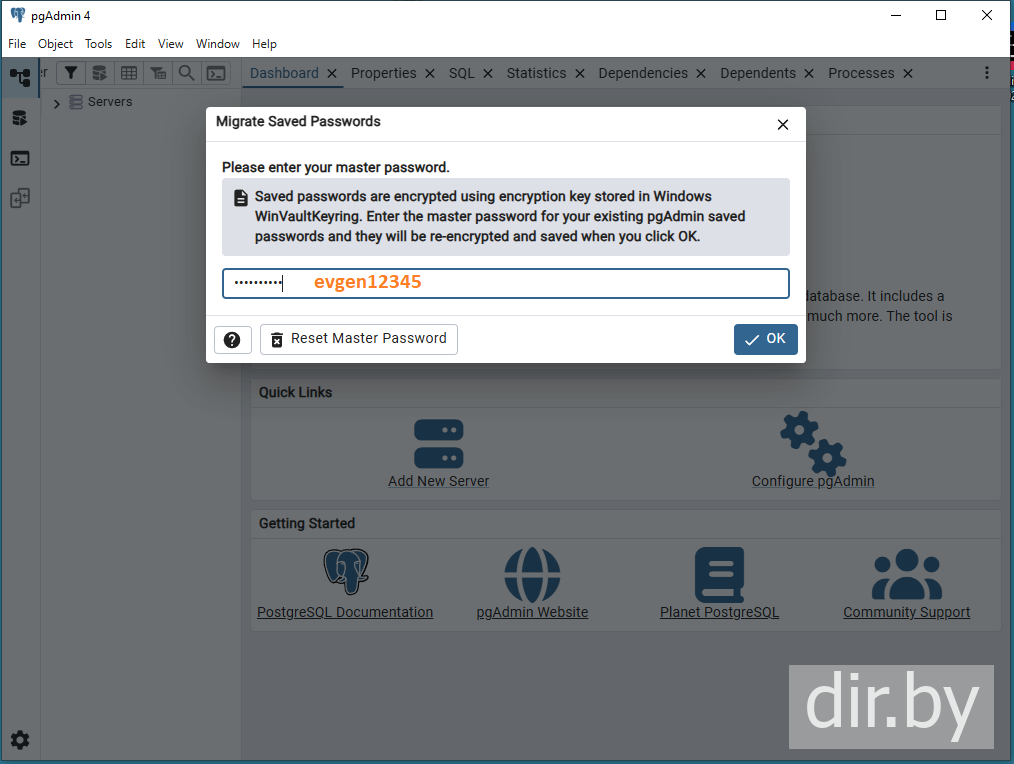
Task: Open the View menu
Action: coord(170,44)
